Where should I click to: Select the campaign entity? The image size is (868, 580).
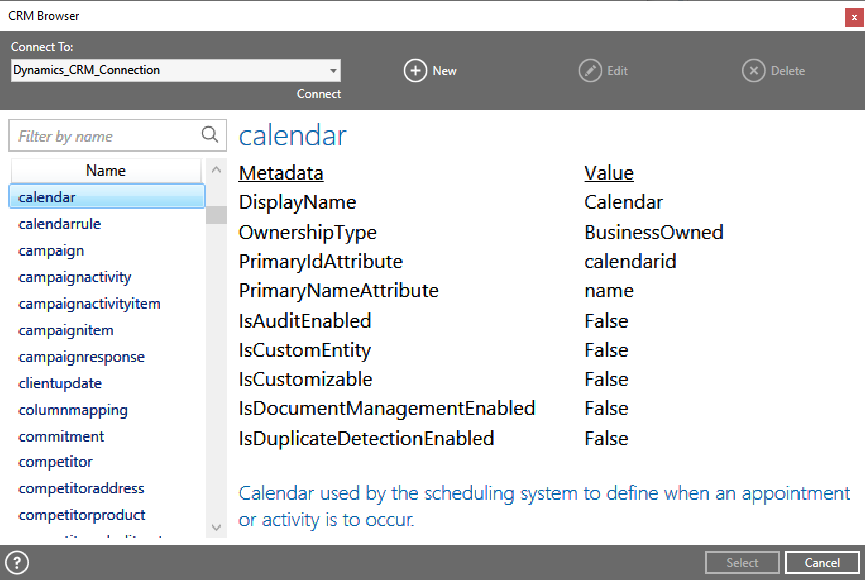click(51, 251)
